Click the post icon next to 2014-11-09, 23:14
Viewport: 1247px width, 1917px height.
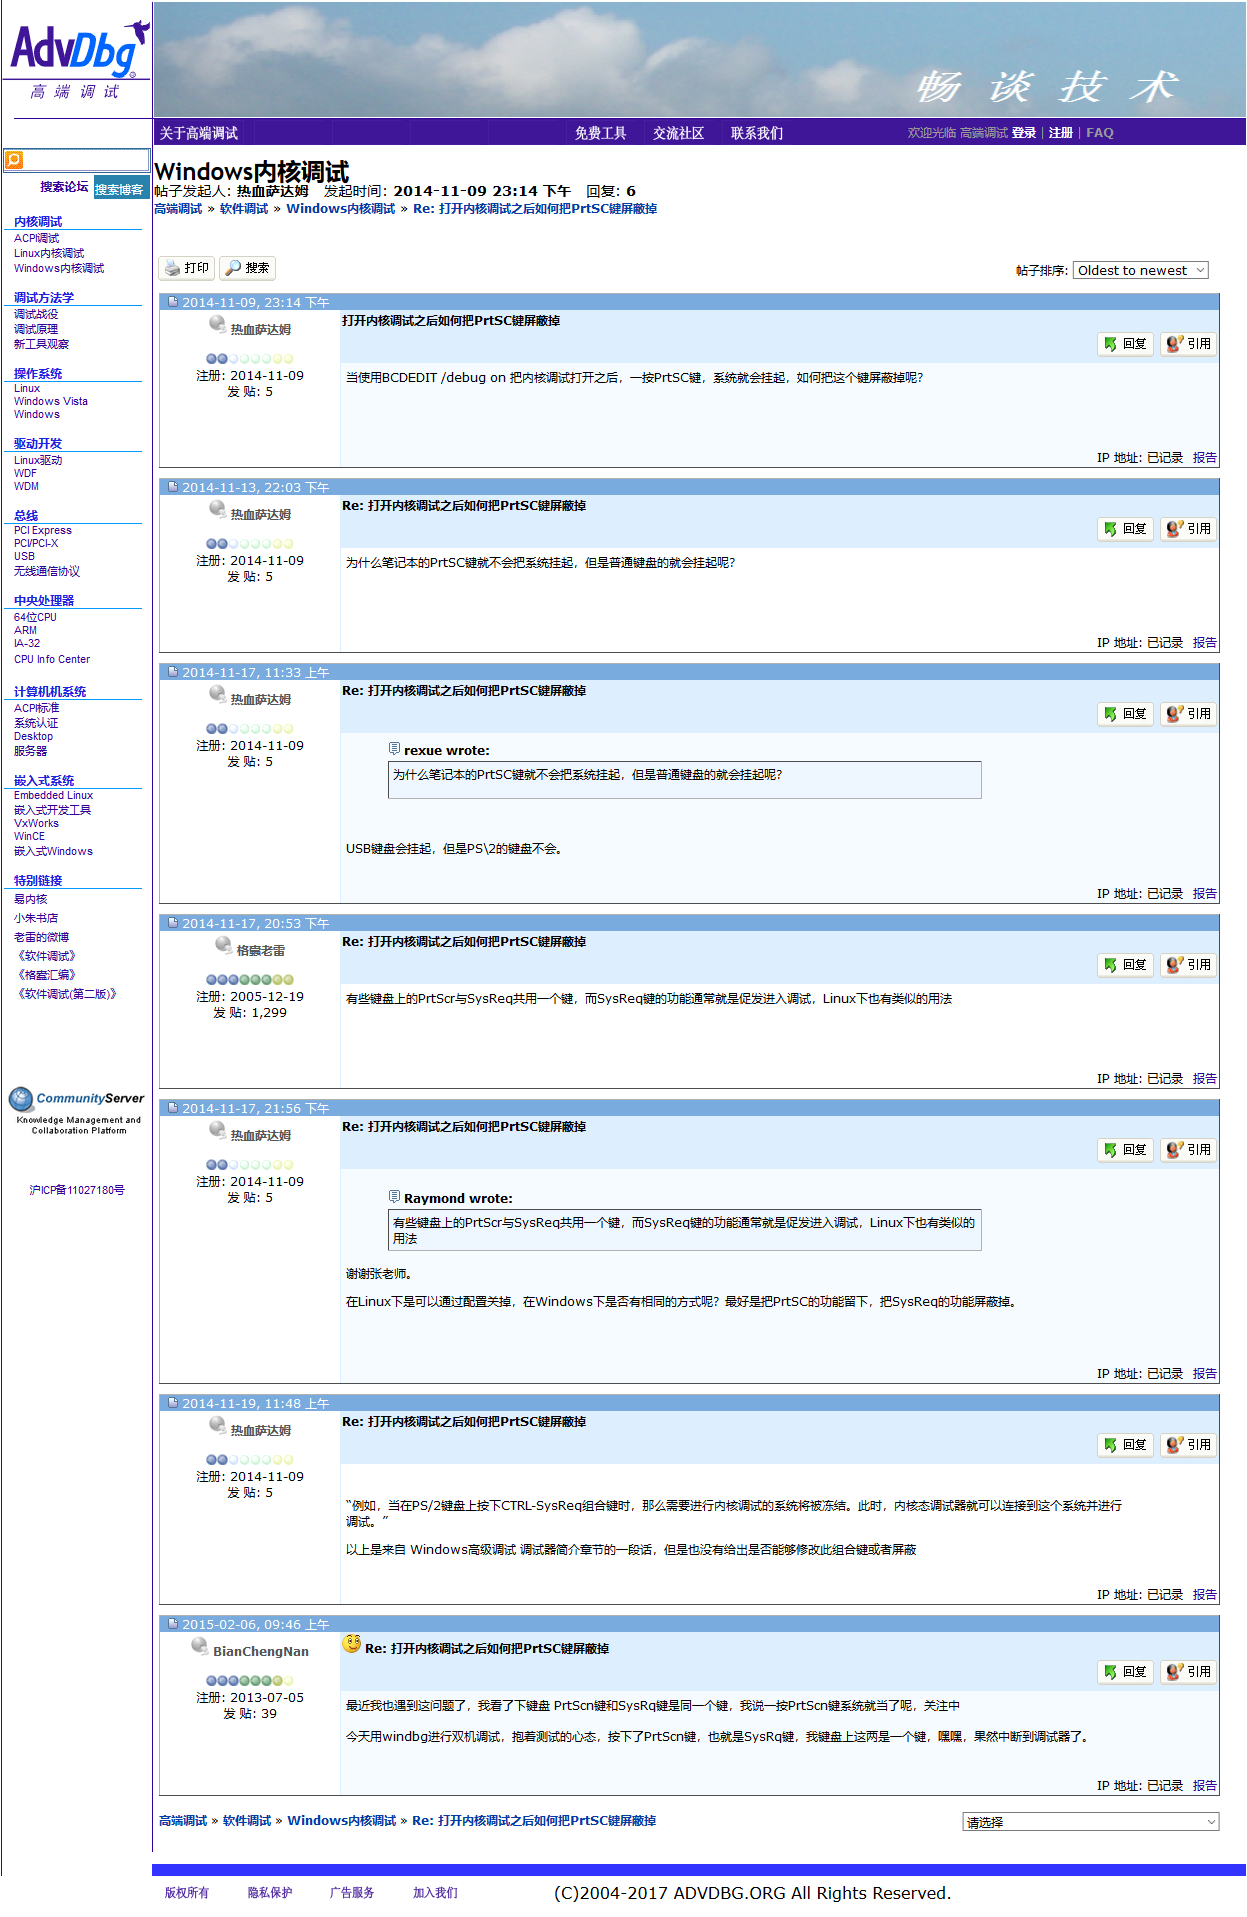click(173, 302)
